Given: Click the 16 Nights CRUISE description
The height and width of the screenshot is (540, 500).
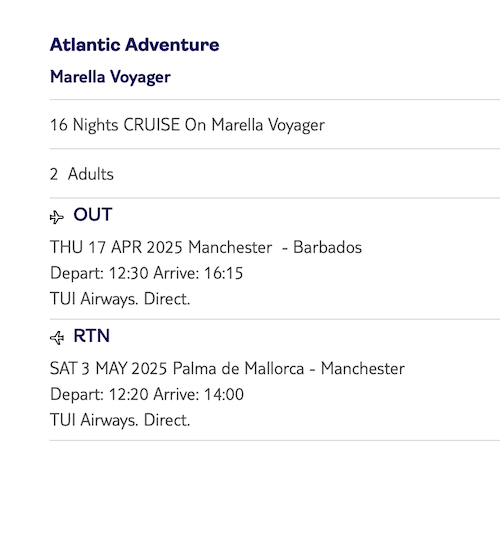Looking at the screenshot, I should point(187,125).
